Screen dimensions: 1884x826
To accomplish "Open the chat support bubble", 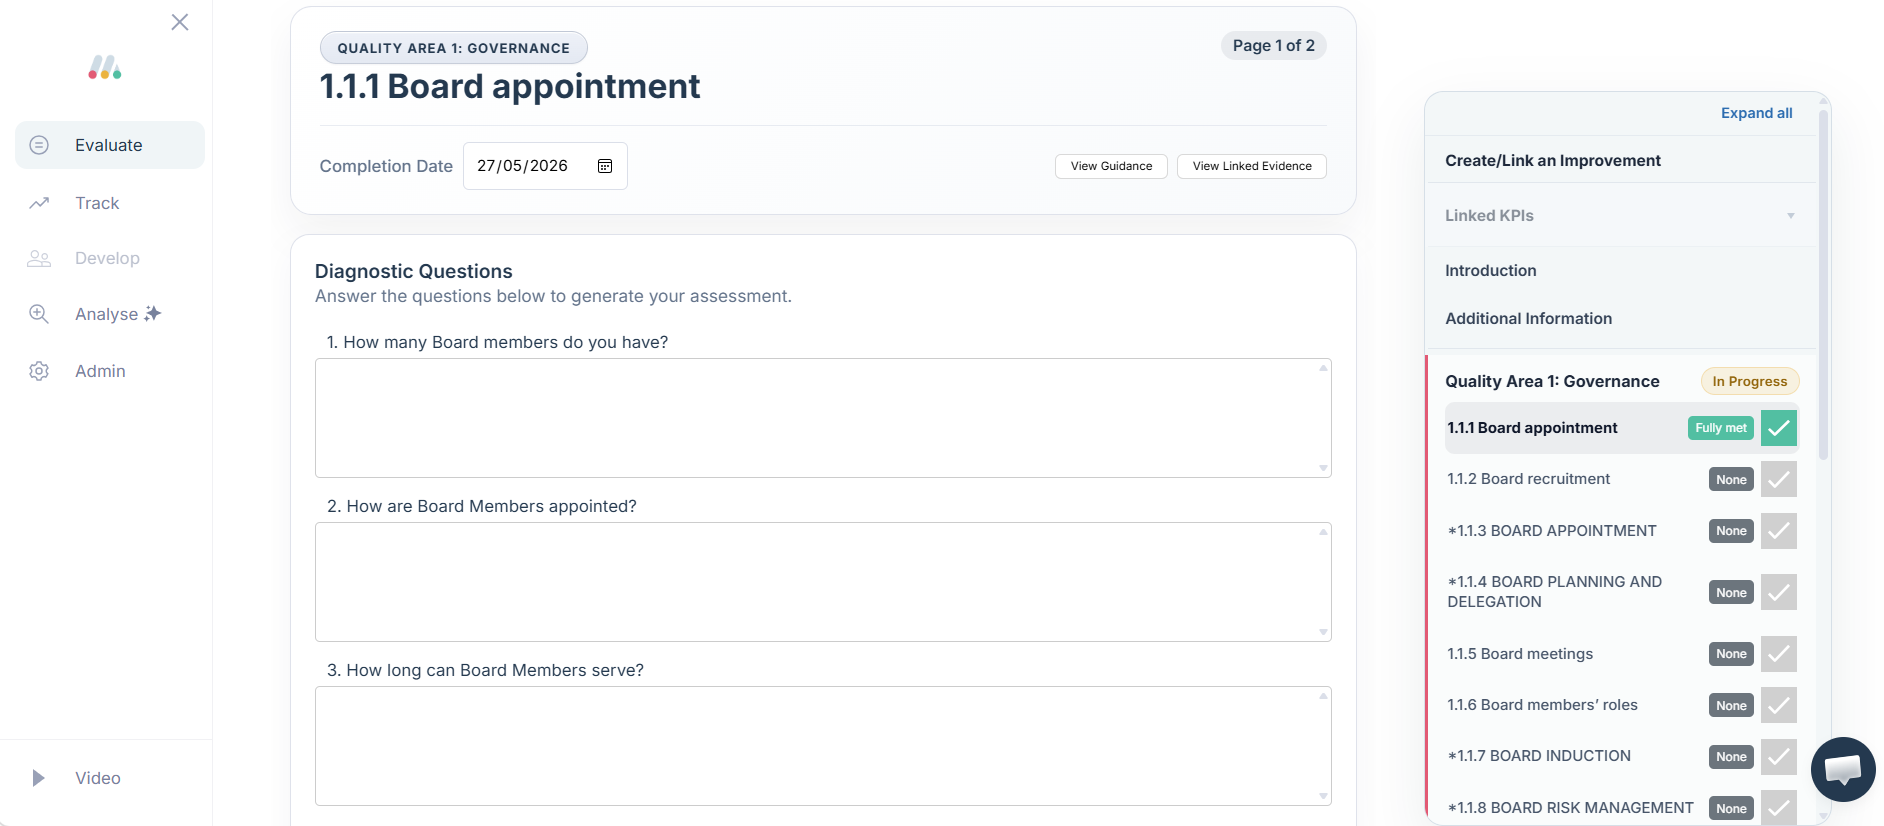I will pos(1843,769).
